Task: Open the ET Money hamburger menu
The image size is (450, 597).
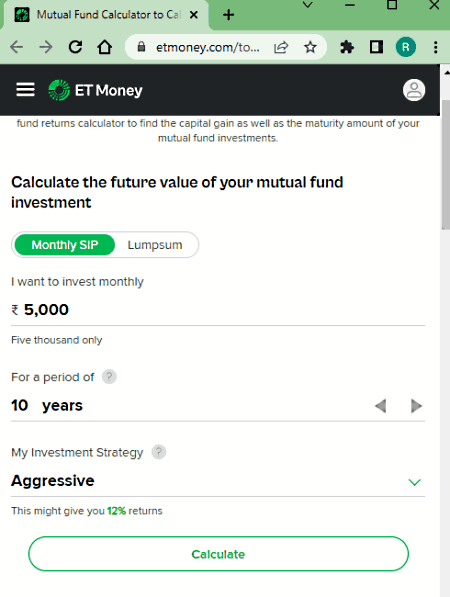Action: coord(25,90)
